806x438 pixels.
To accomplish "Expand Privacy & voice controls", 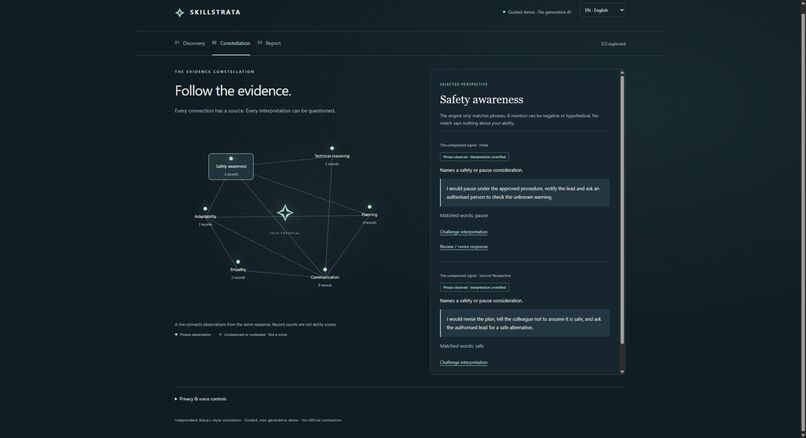I will coord(200,399).
